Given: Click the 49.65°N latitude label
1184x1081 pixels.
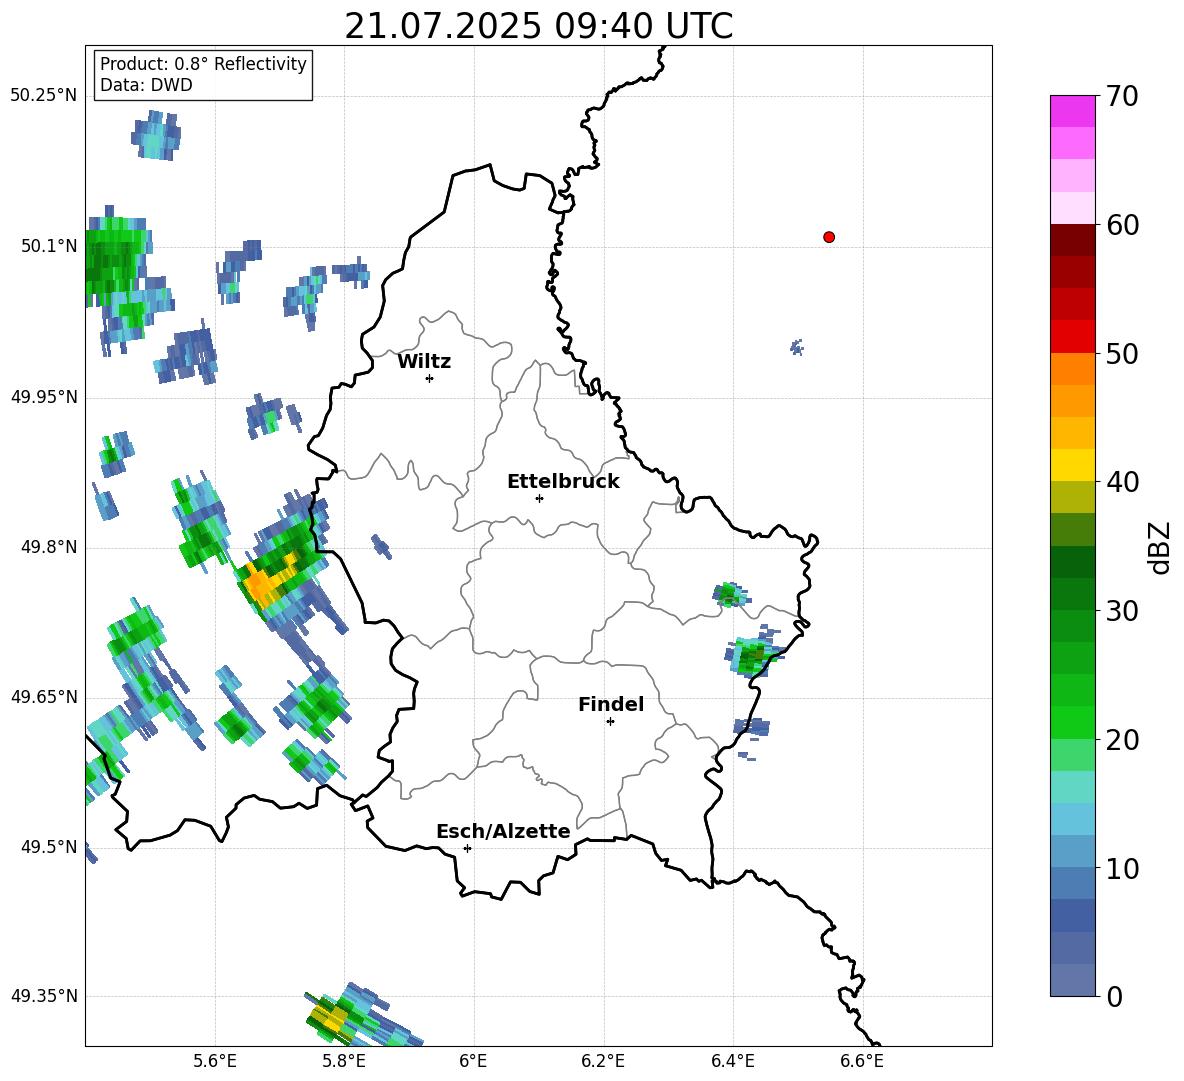Looking at the screenshot, I should click(x=43, y=697).
